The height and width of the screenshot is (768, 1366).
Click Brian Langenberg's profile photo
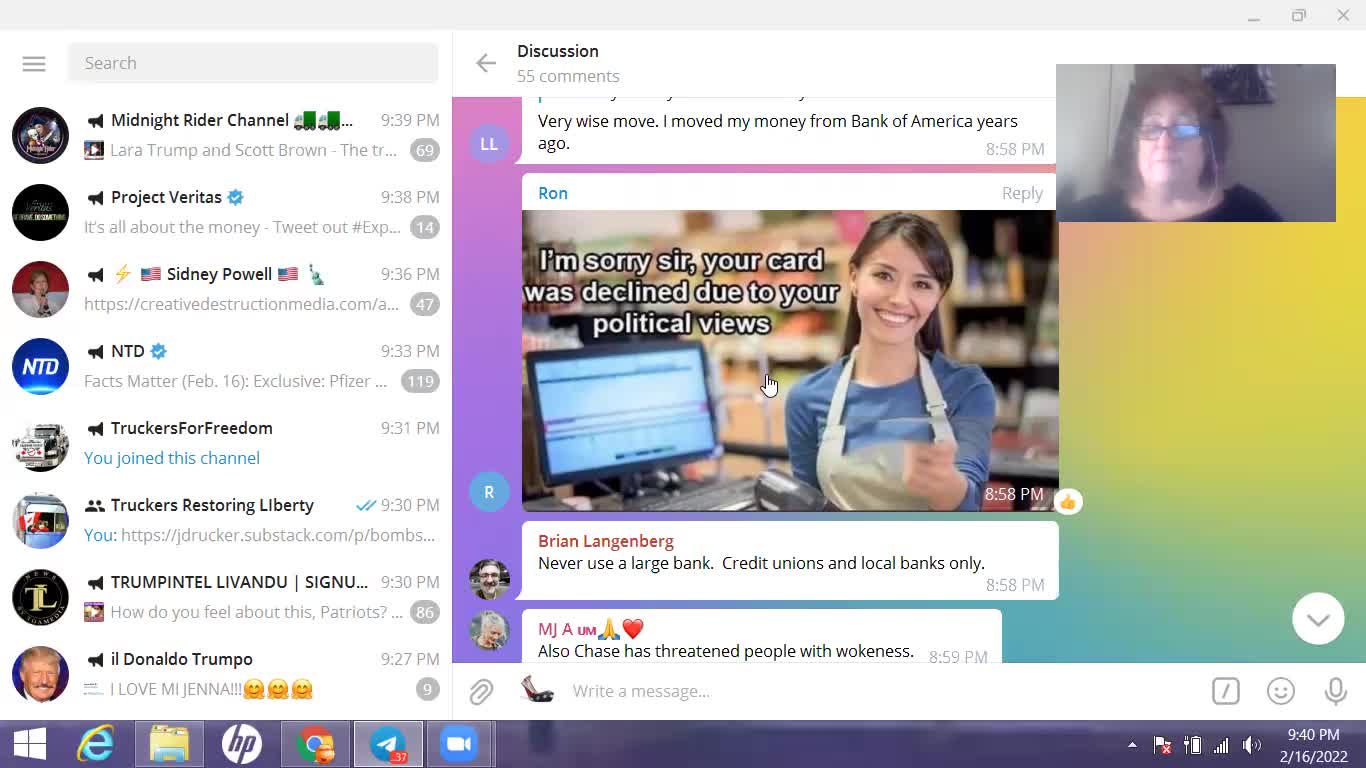coord(489,579)
